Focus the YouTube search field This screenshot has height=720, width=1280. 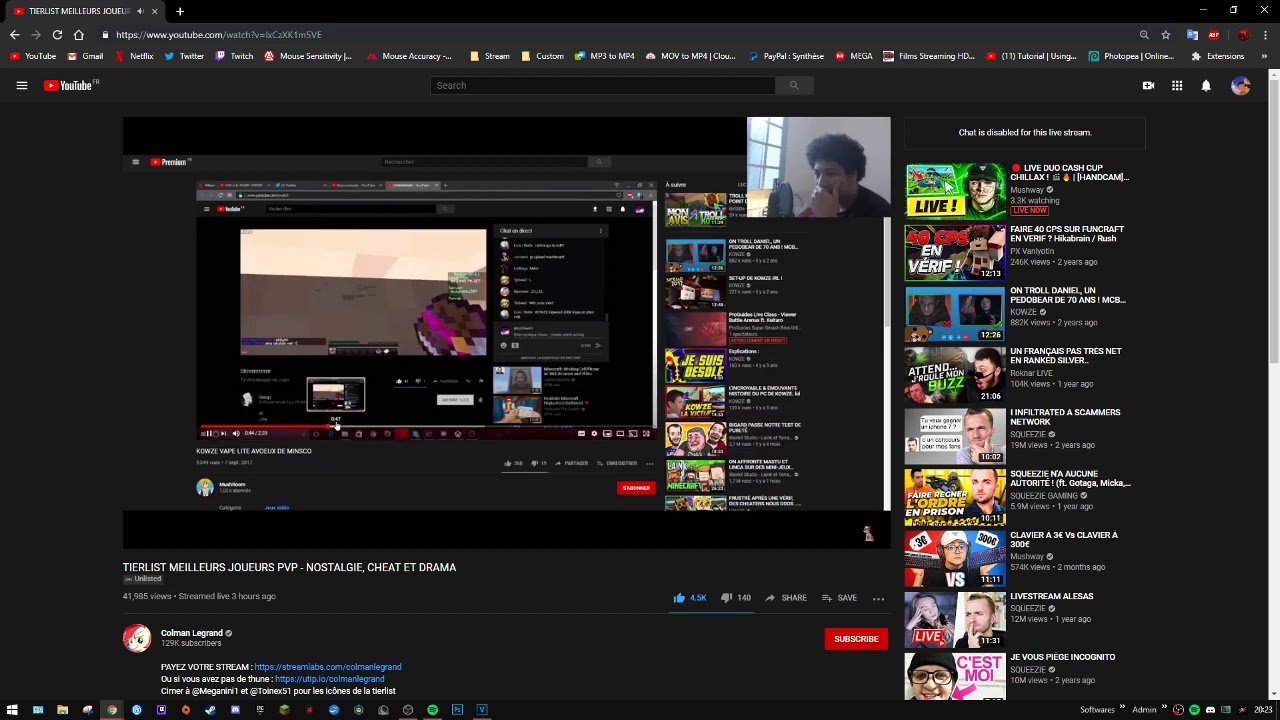603,86
